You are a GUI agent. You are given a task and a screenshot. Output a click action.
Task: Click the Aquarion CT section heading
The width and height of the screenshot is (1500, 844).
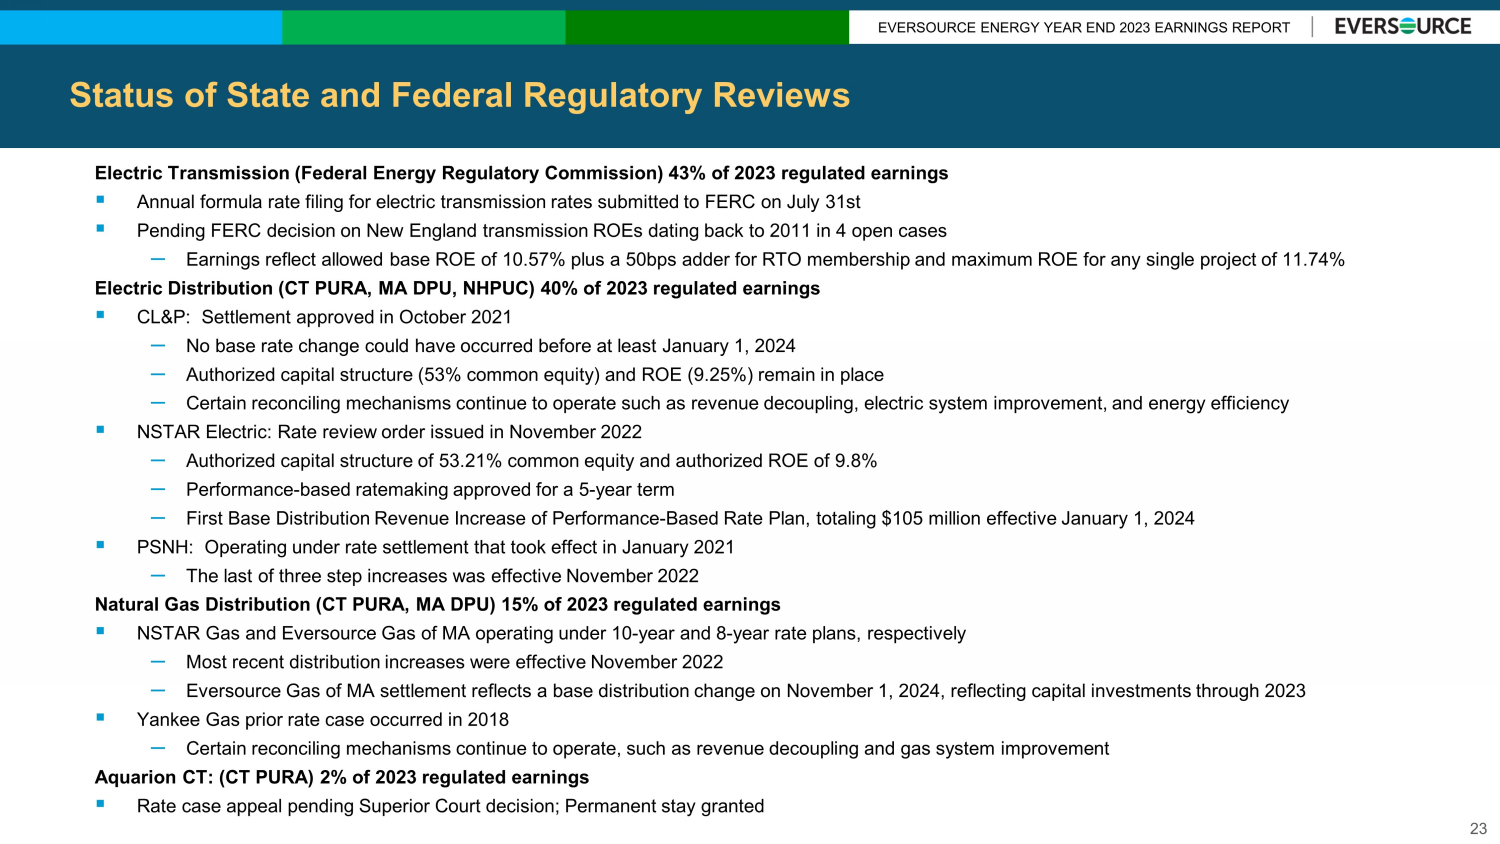tap(341, 777)
